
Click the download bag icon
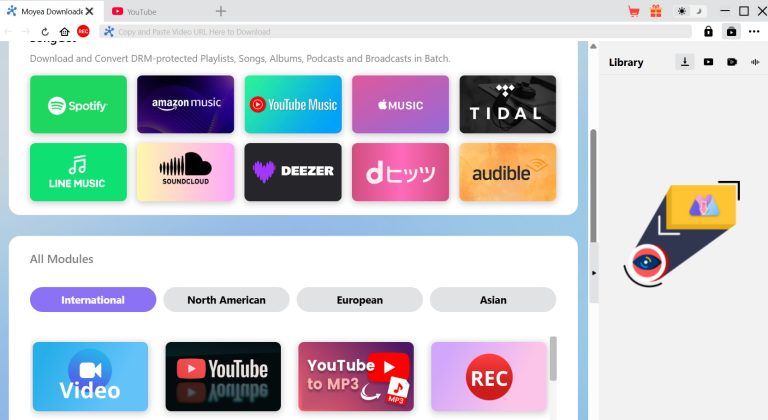tap(731, 32)
